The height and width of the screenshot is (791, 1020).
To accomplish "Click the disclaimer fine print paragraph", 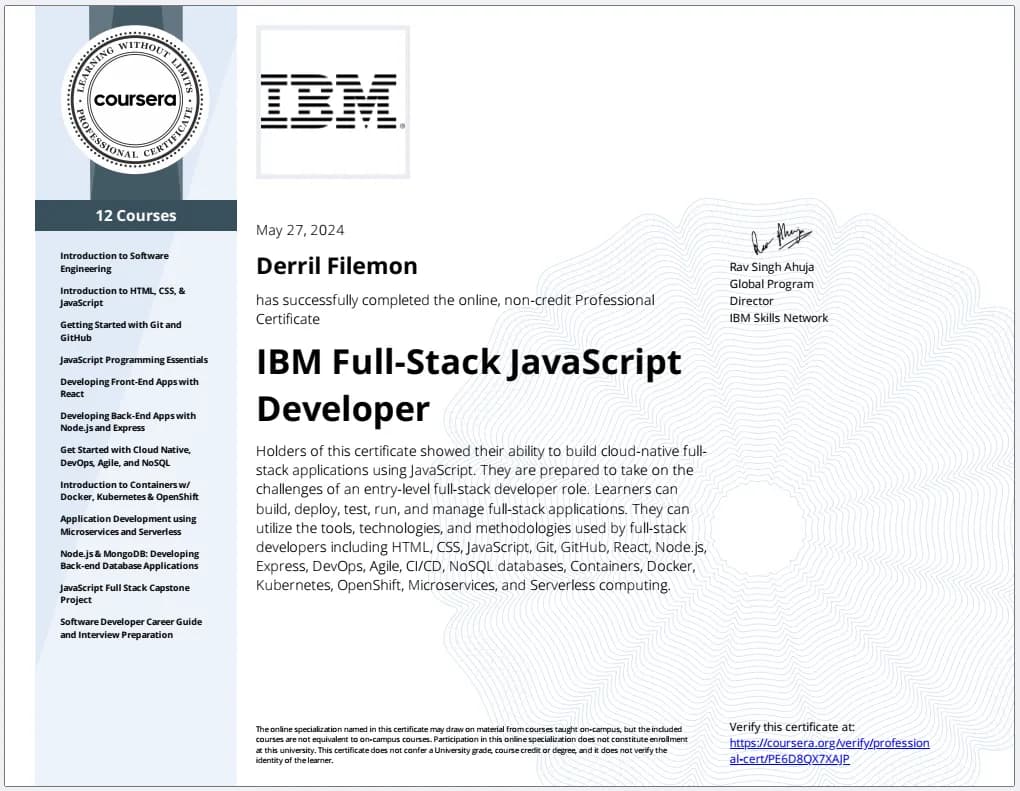I will coord(472,745).
